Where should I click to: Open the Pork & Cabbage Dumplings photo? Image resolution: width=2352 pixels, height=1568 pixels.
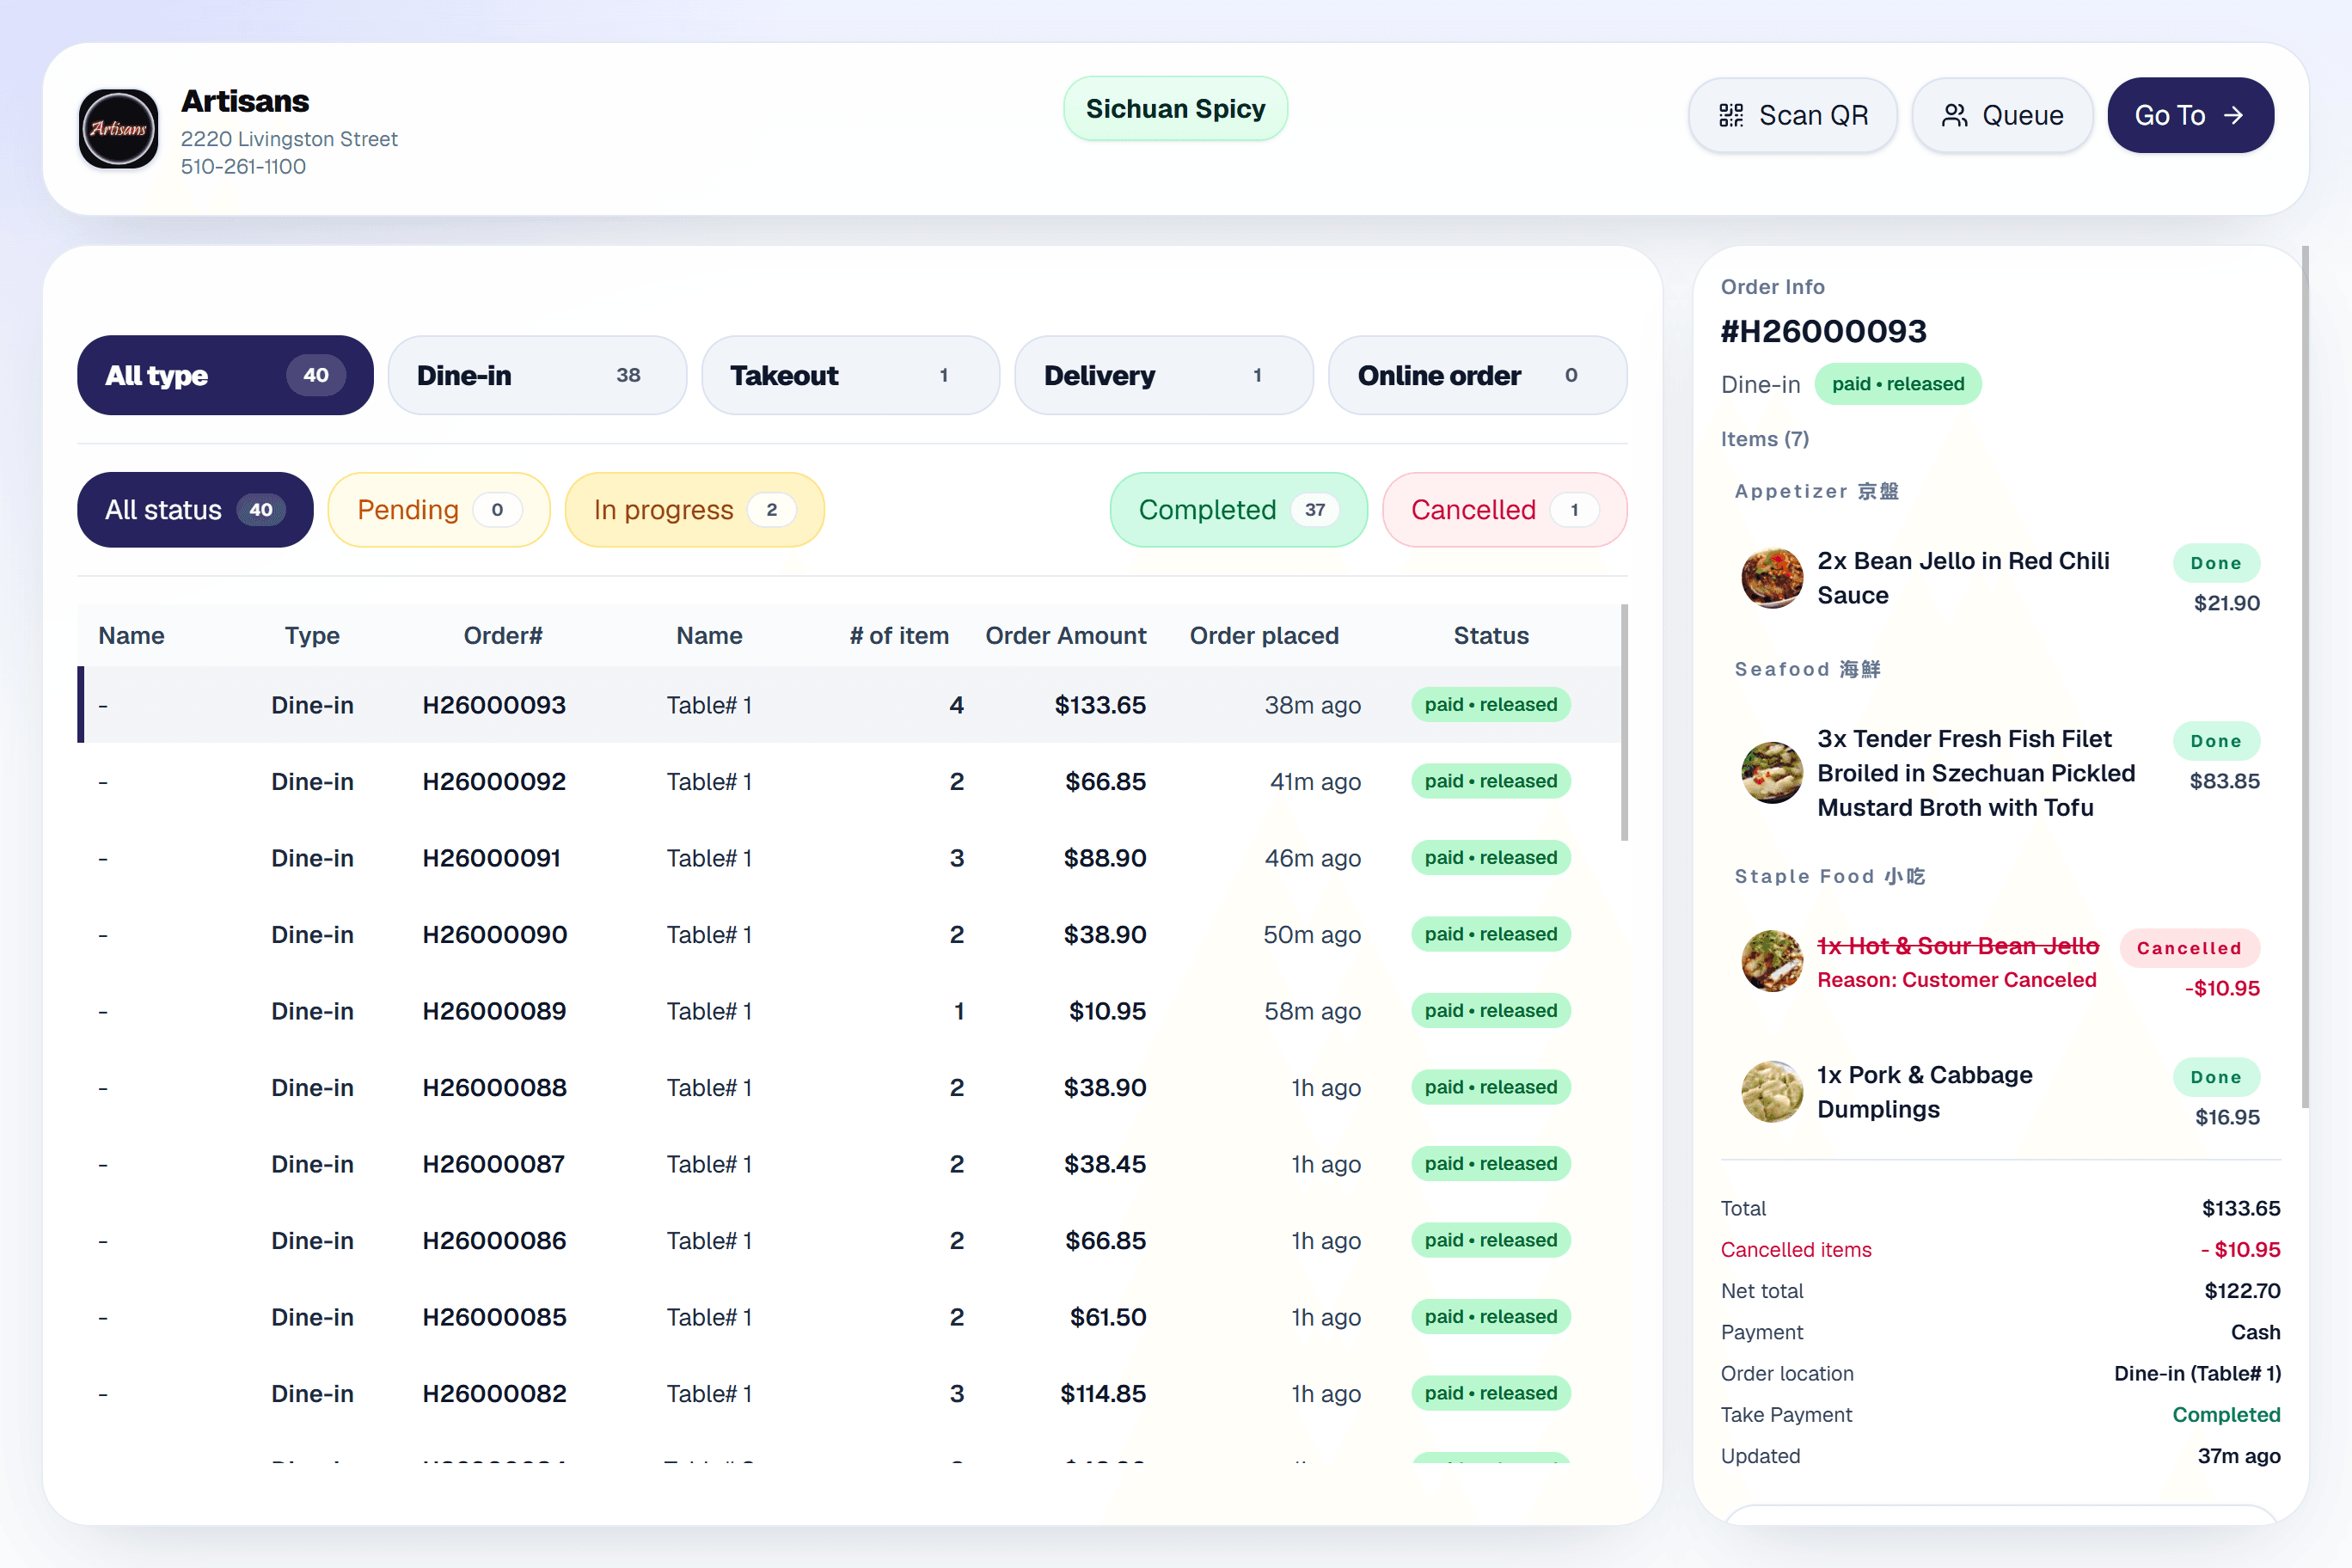[x=1772, y=1092]
